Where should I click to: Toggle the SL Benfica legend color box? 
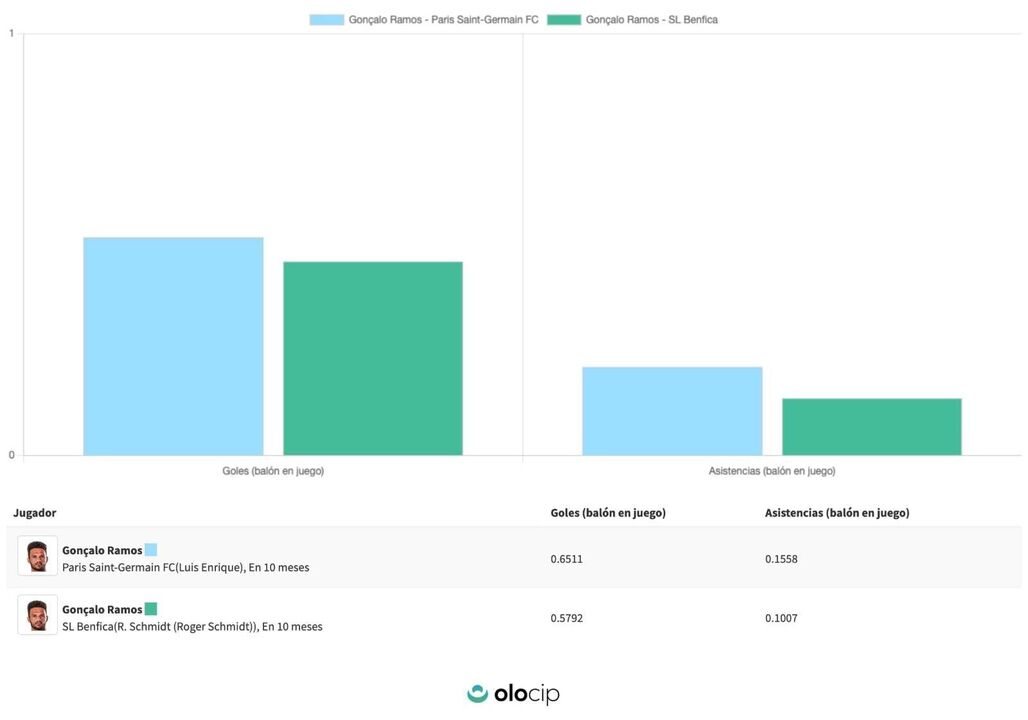(564, 19)
